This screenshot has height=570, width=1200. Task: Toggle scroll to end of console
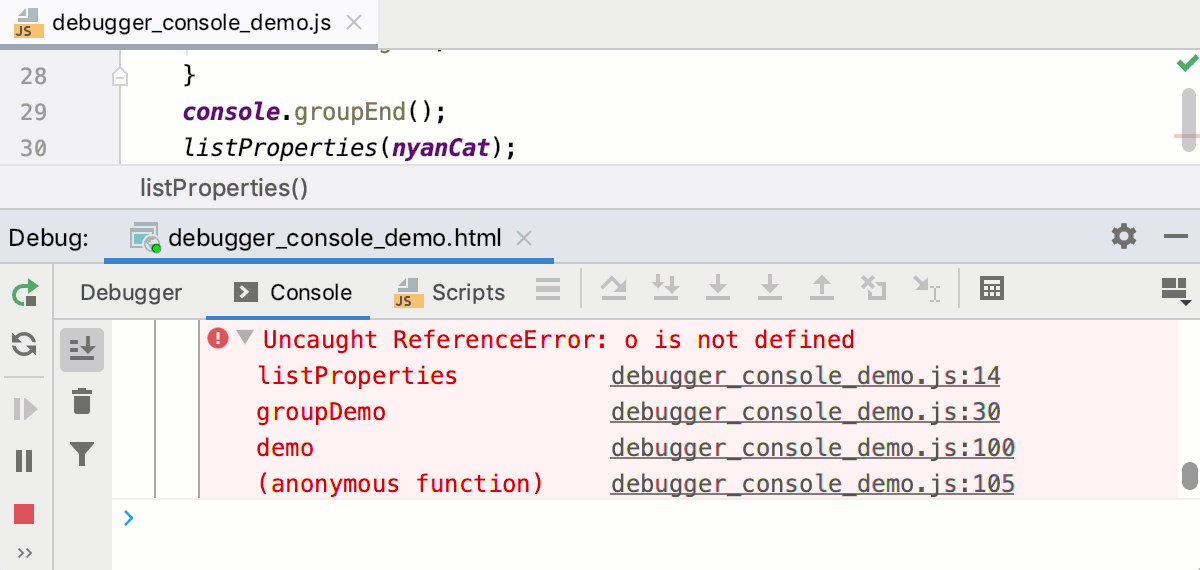82,348
